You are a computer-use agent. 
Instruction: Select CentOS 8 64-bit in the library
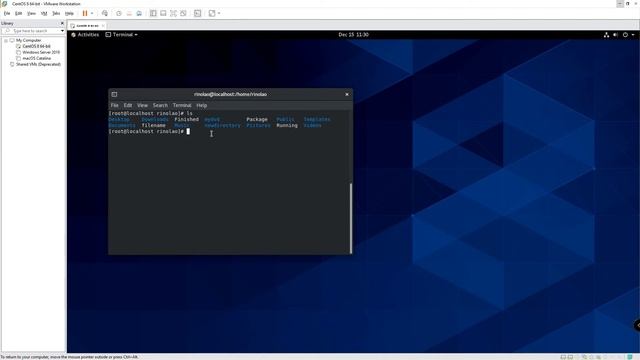37,46
